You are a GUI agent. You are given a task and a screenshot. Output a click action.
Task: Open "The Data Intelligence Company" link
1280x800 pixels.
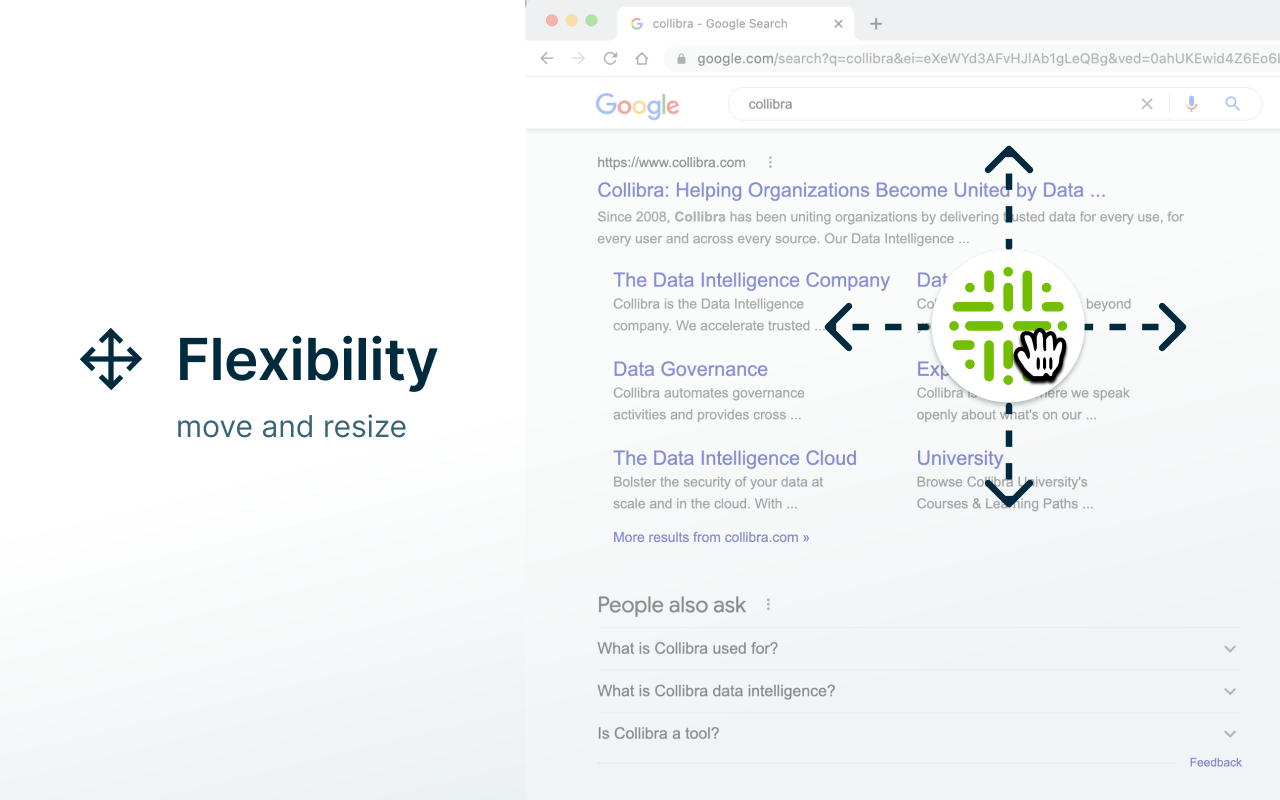tap(751, 280)
